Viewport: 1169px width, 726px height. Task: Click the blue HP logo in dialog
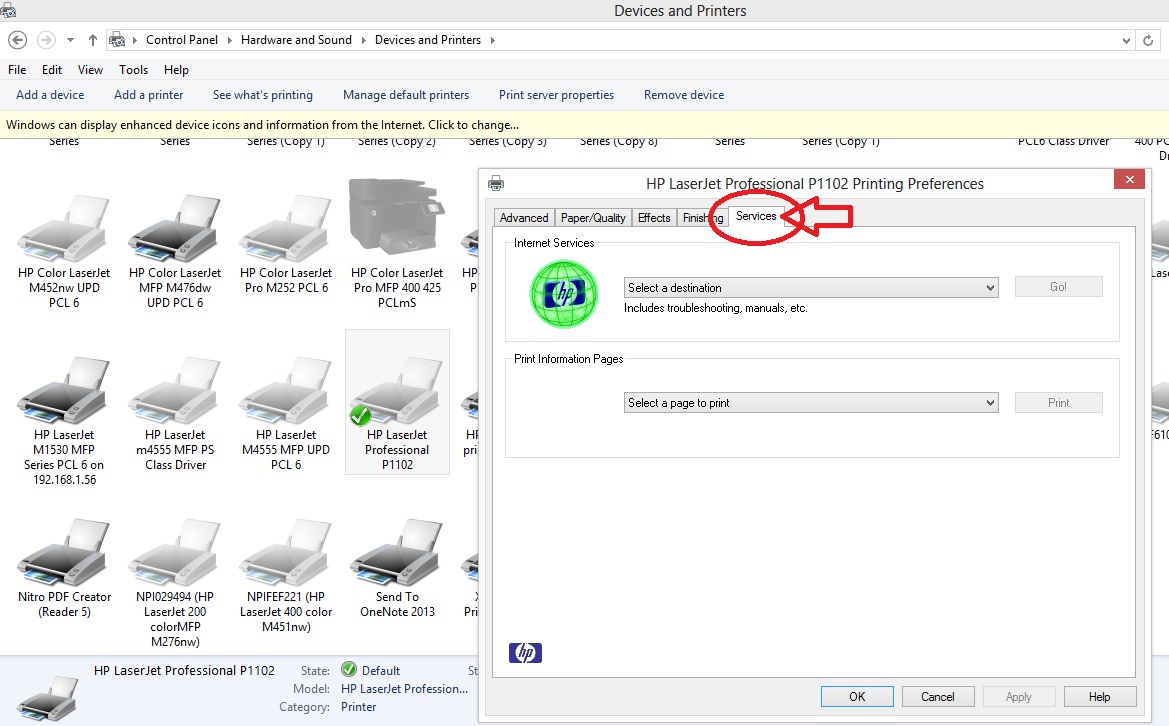(x=526, y=653)
